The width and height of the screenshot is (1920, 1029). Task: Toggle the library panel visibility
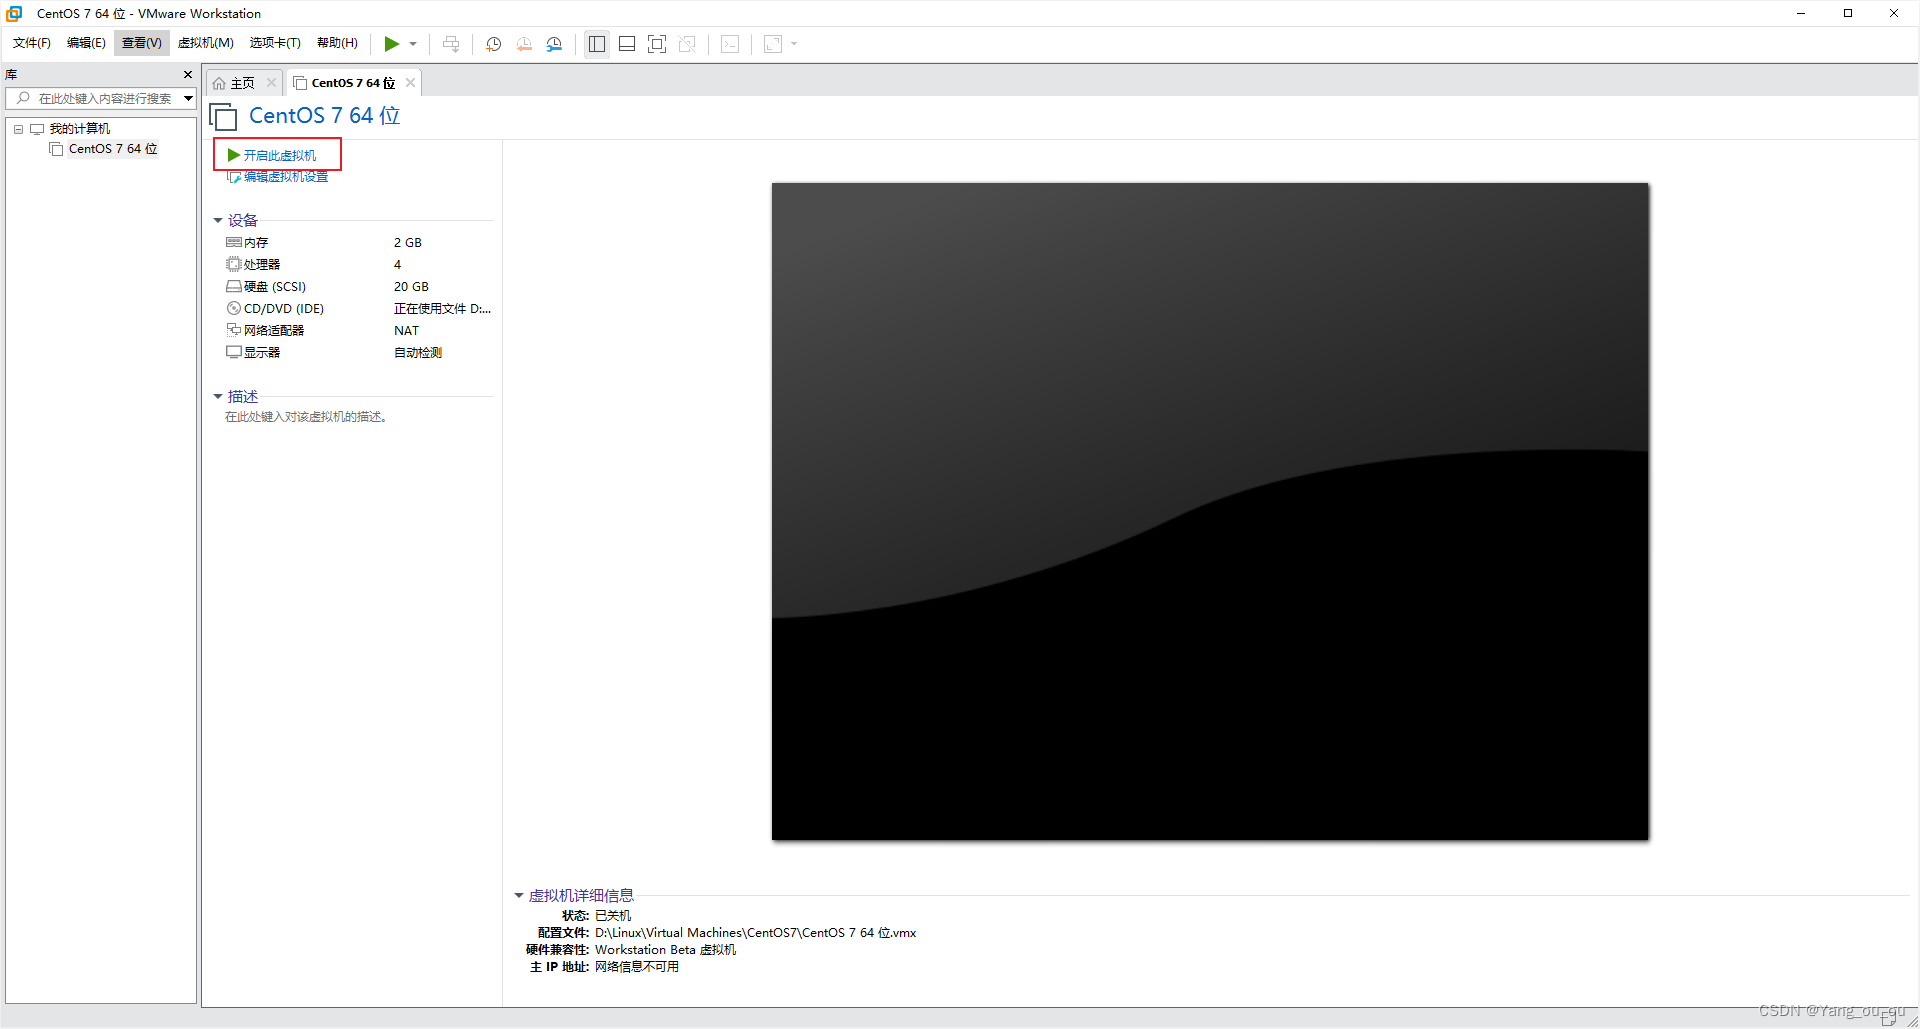pos(597,43)
